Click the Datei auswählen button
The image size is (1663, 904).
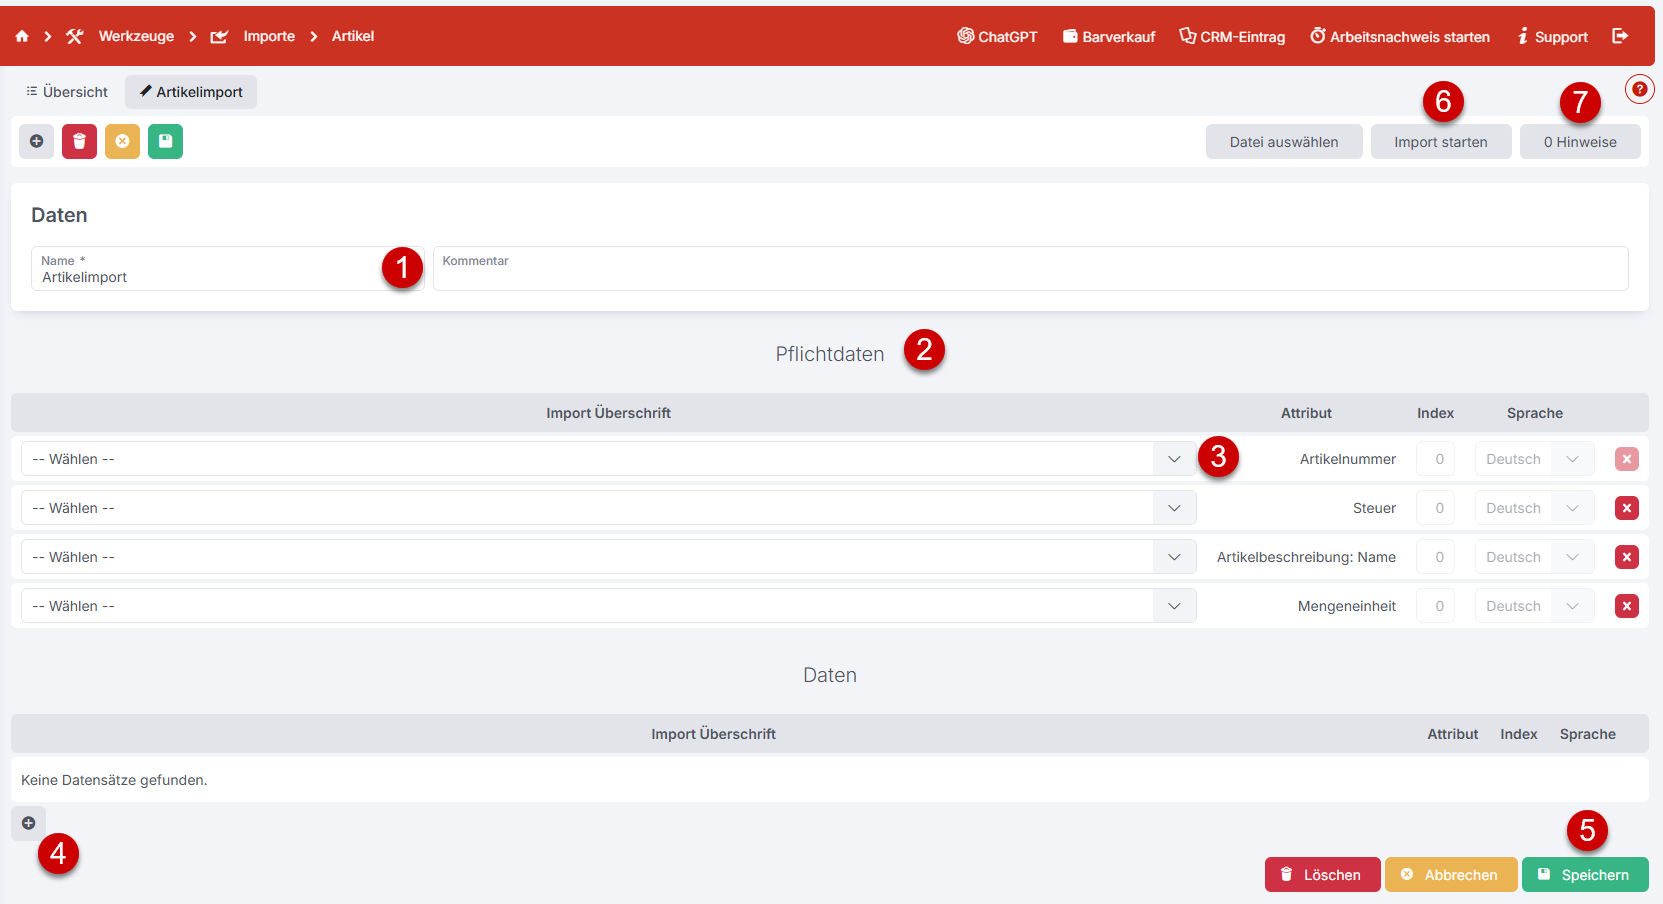pos(1283,142)
